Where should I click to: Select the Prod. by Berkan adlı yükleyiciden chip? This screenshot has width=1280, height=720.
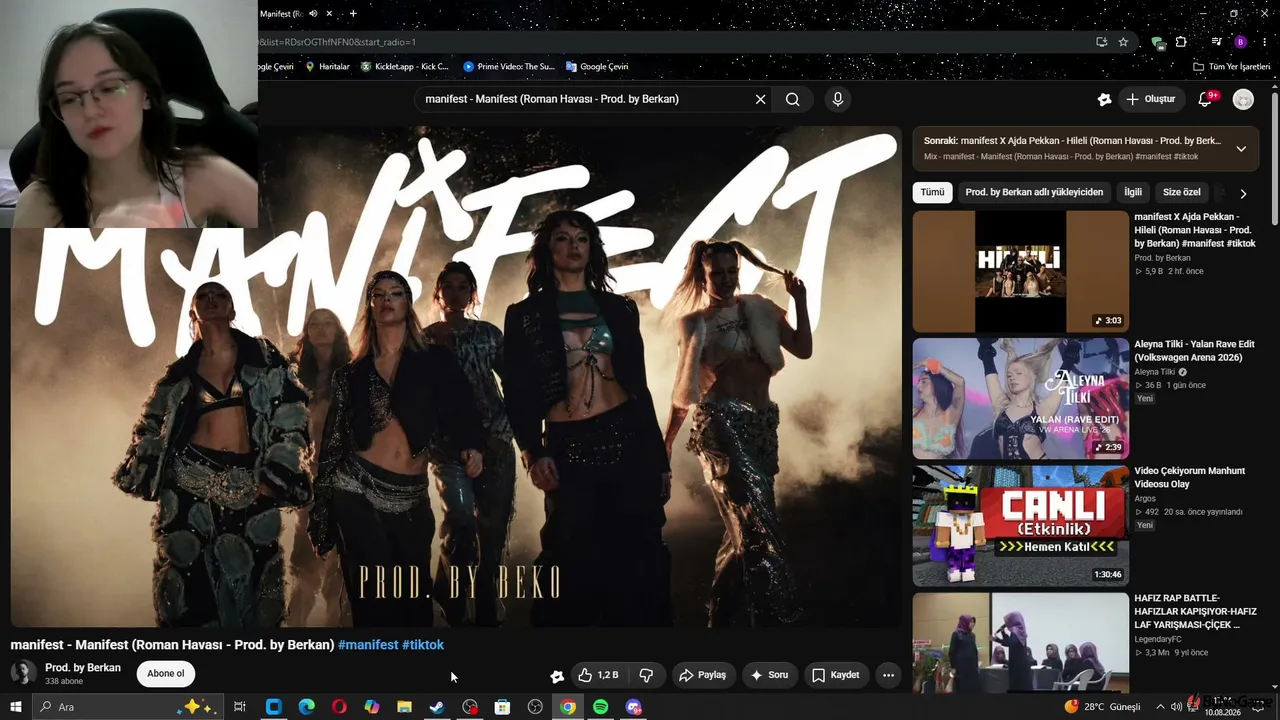[1034, 192]
